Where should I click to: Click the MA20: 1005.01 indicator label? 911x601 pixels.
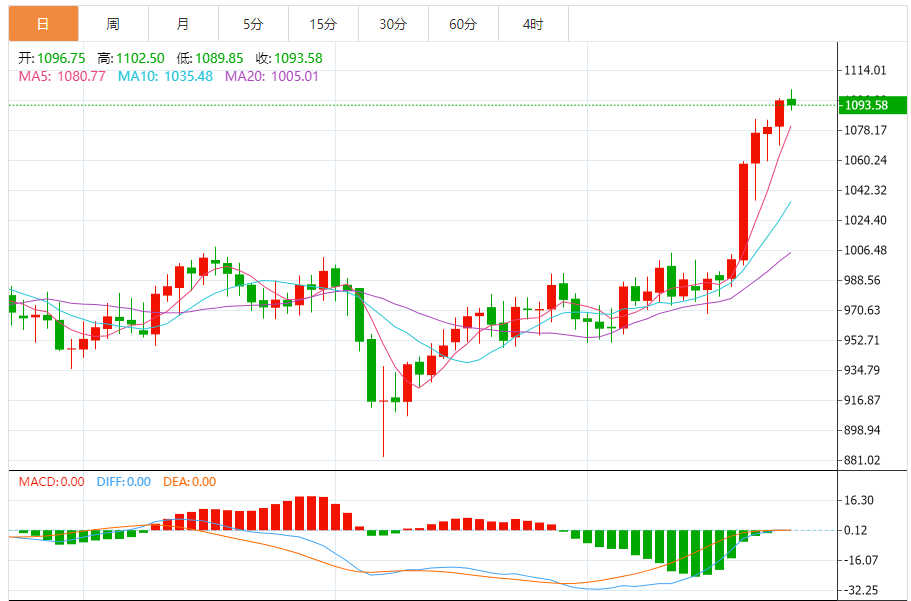pyautogui.click(x=272, y=76)
